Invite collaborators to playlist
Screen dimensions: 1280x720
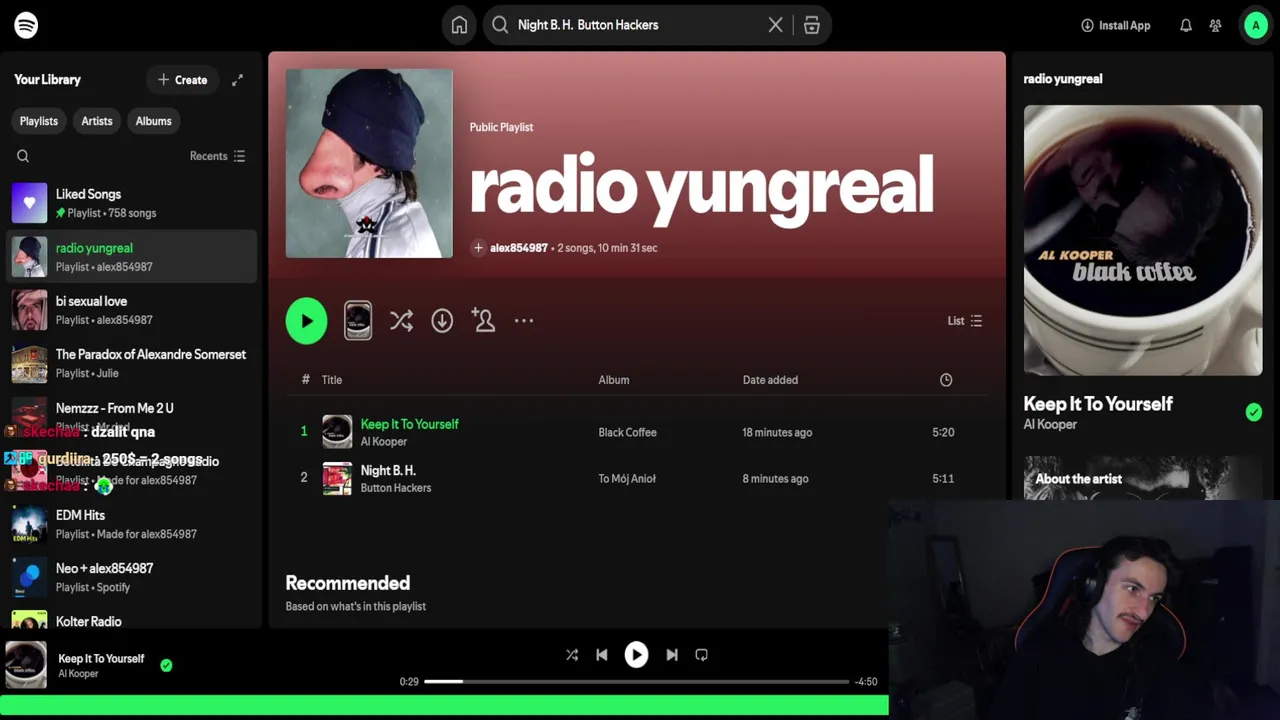(x=484, y=321)
